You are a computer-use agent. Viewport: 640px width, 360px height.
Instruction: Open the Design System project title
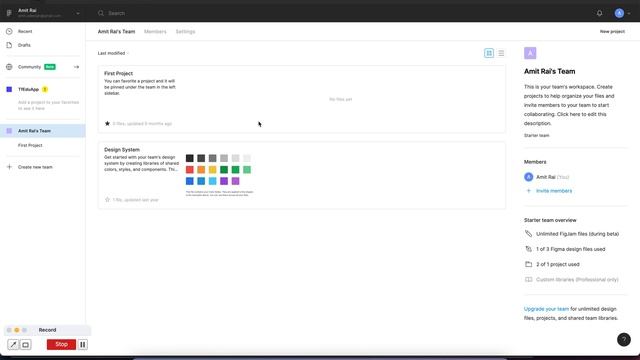coord(122,150)
